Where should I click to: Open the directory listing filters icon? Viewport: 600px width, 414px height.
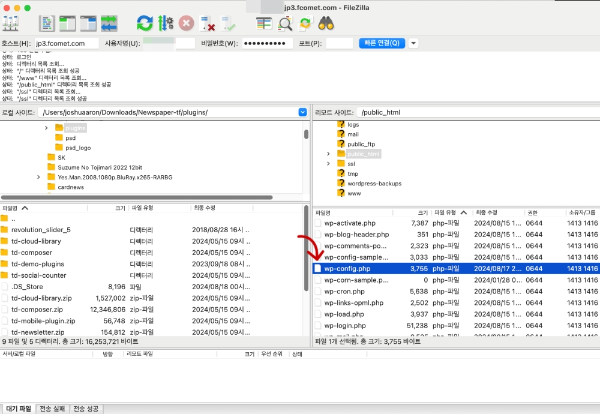[x=264, y=24]
